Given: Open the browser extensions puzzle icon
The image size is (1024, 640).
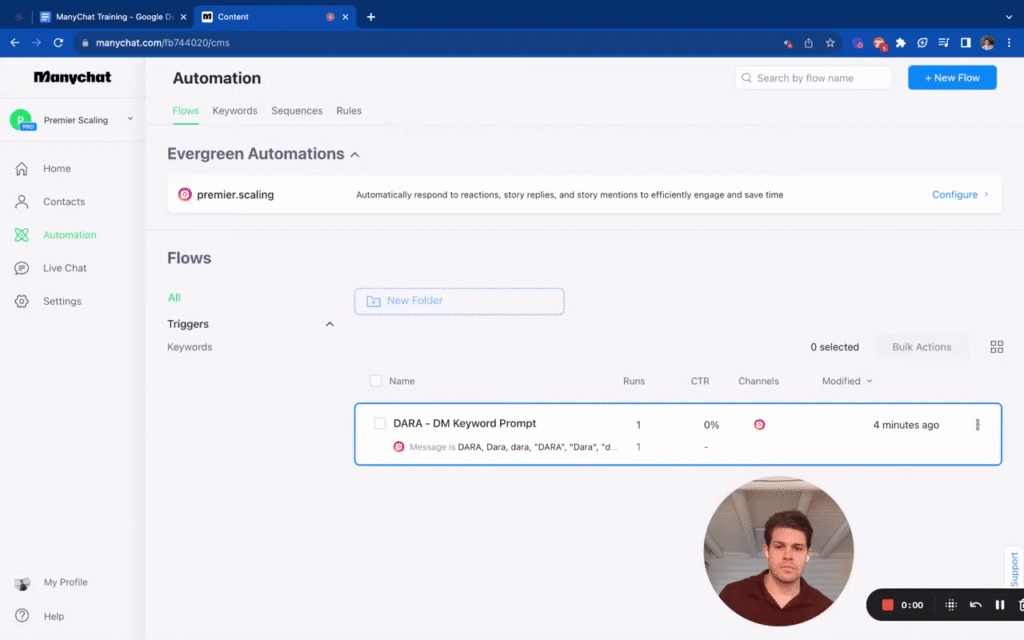Looking at the screenshot, I should click(x=901, y=42).
